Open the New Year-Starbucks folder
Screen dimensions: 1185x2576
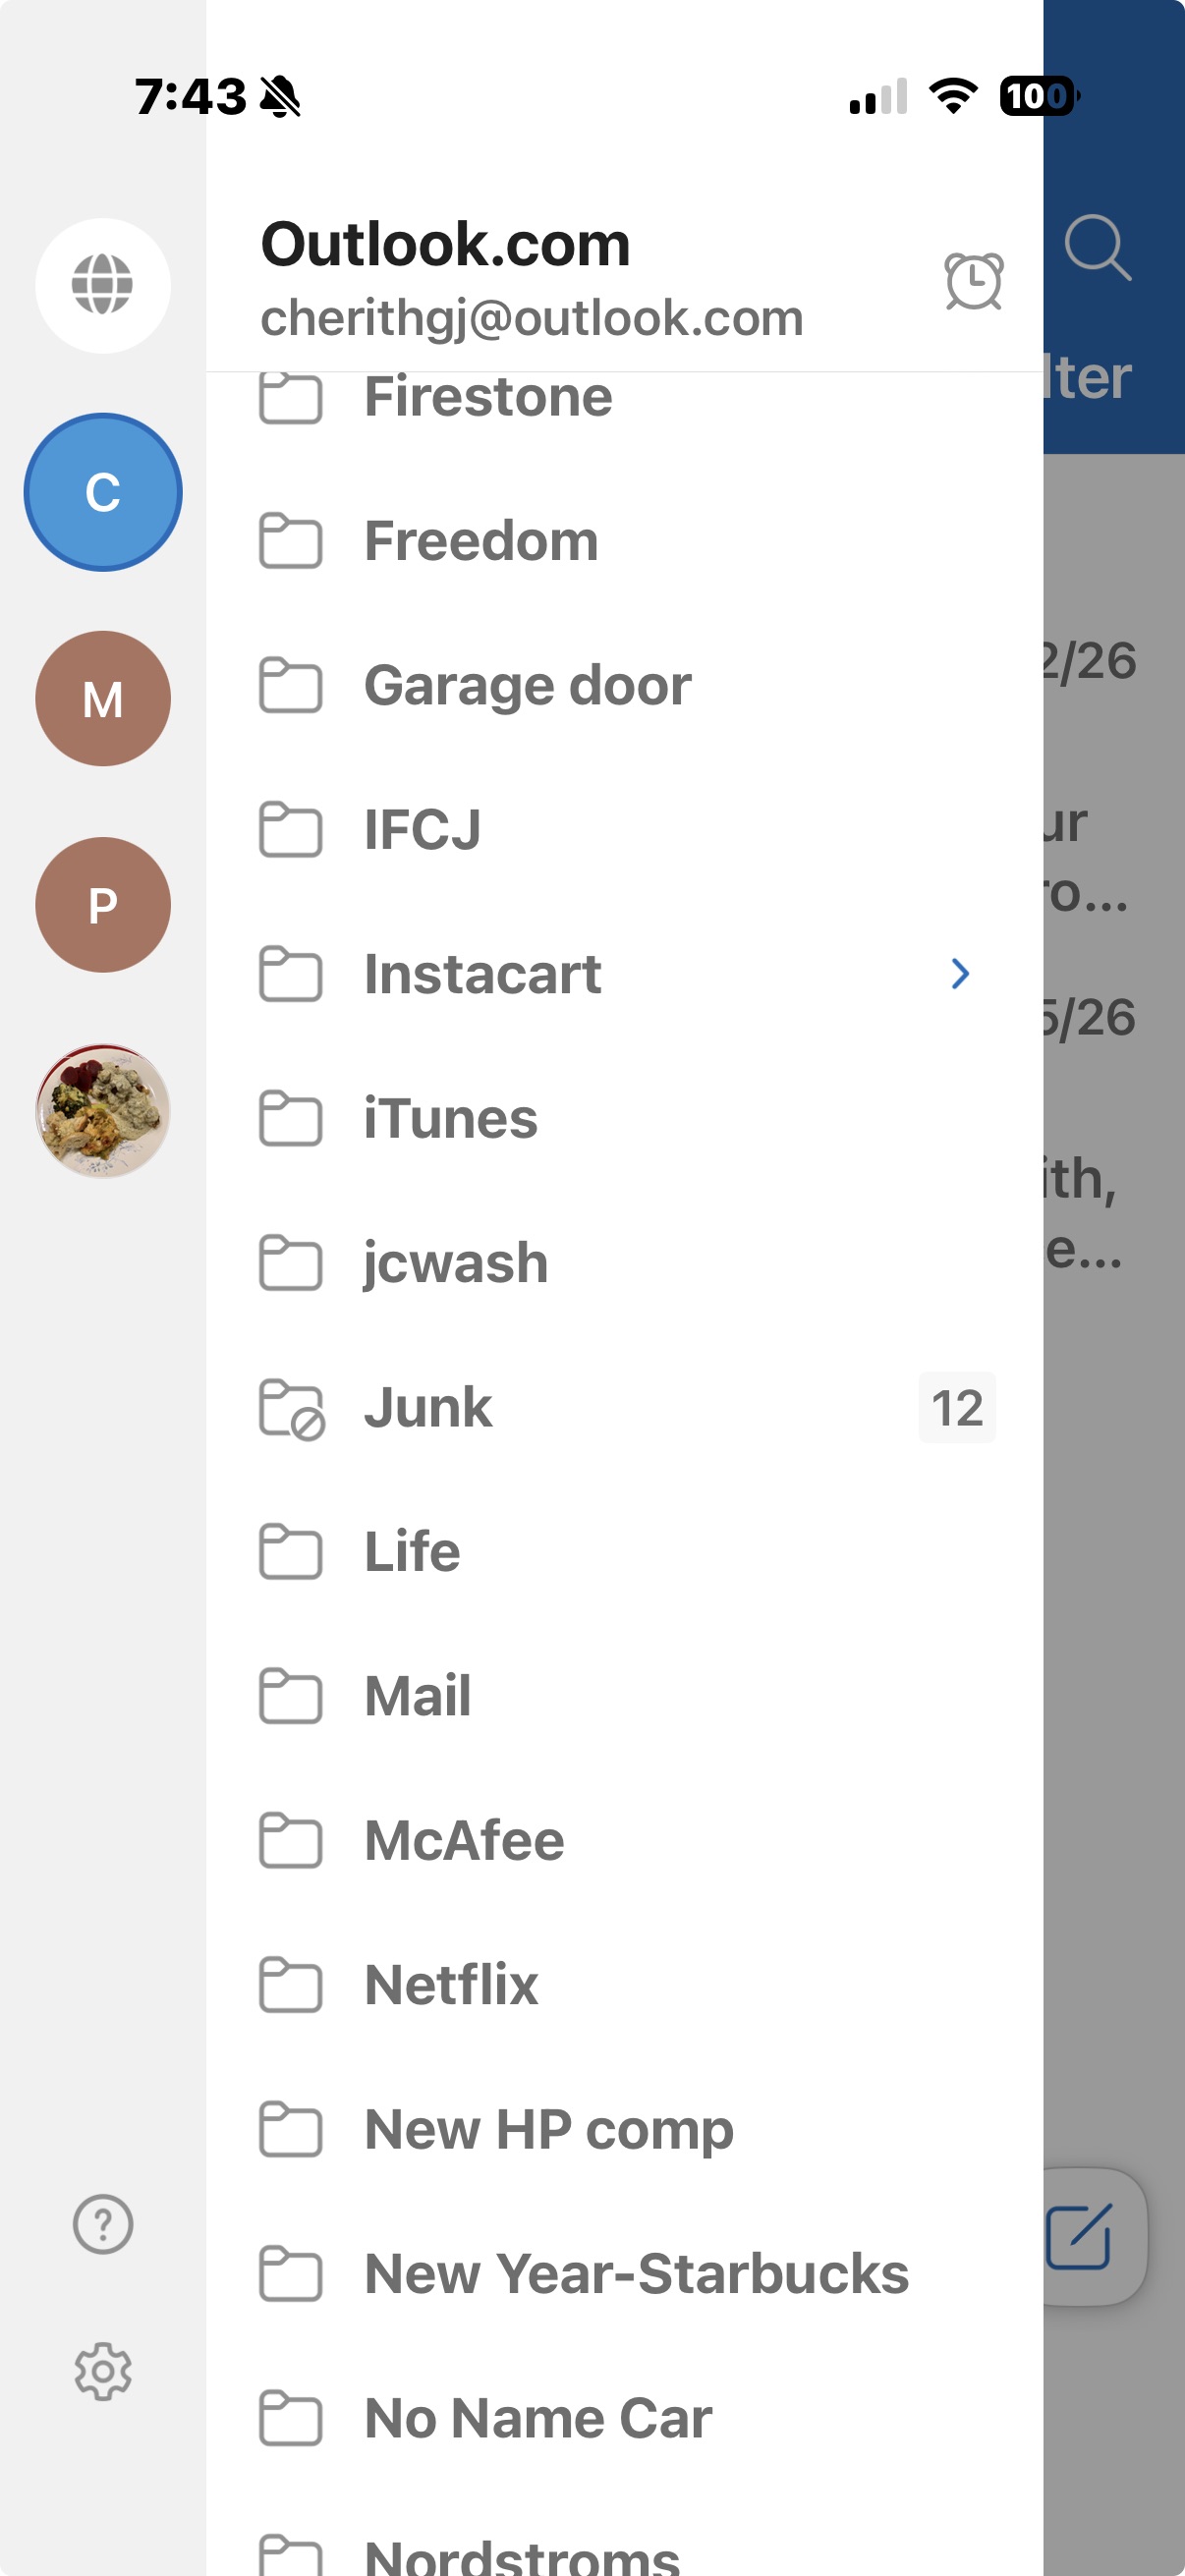(x=625, y=2274)
